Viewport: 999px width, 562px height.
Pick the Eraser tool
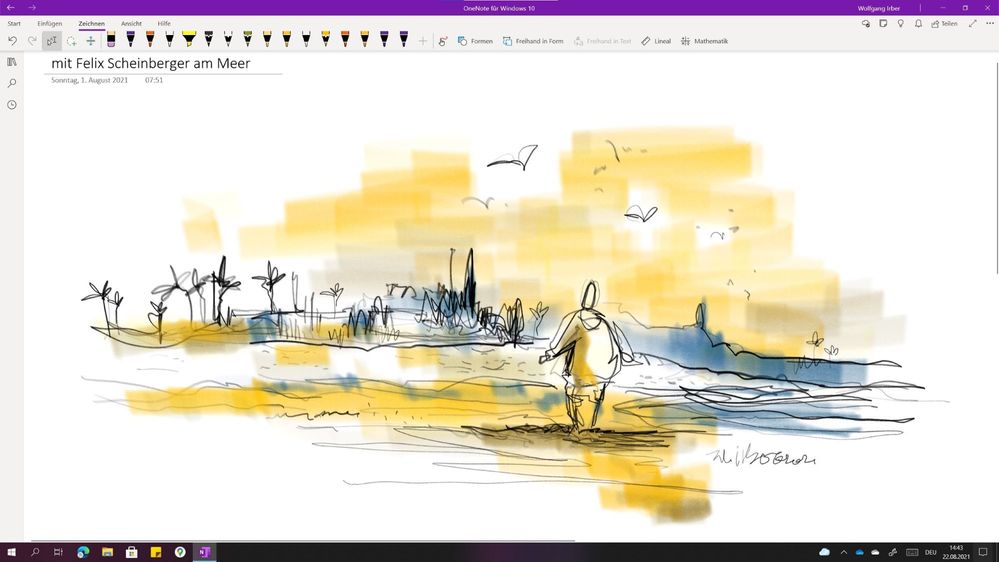[x=111, y=40]
